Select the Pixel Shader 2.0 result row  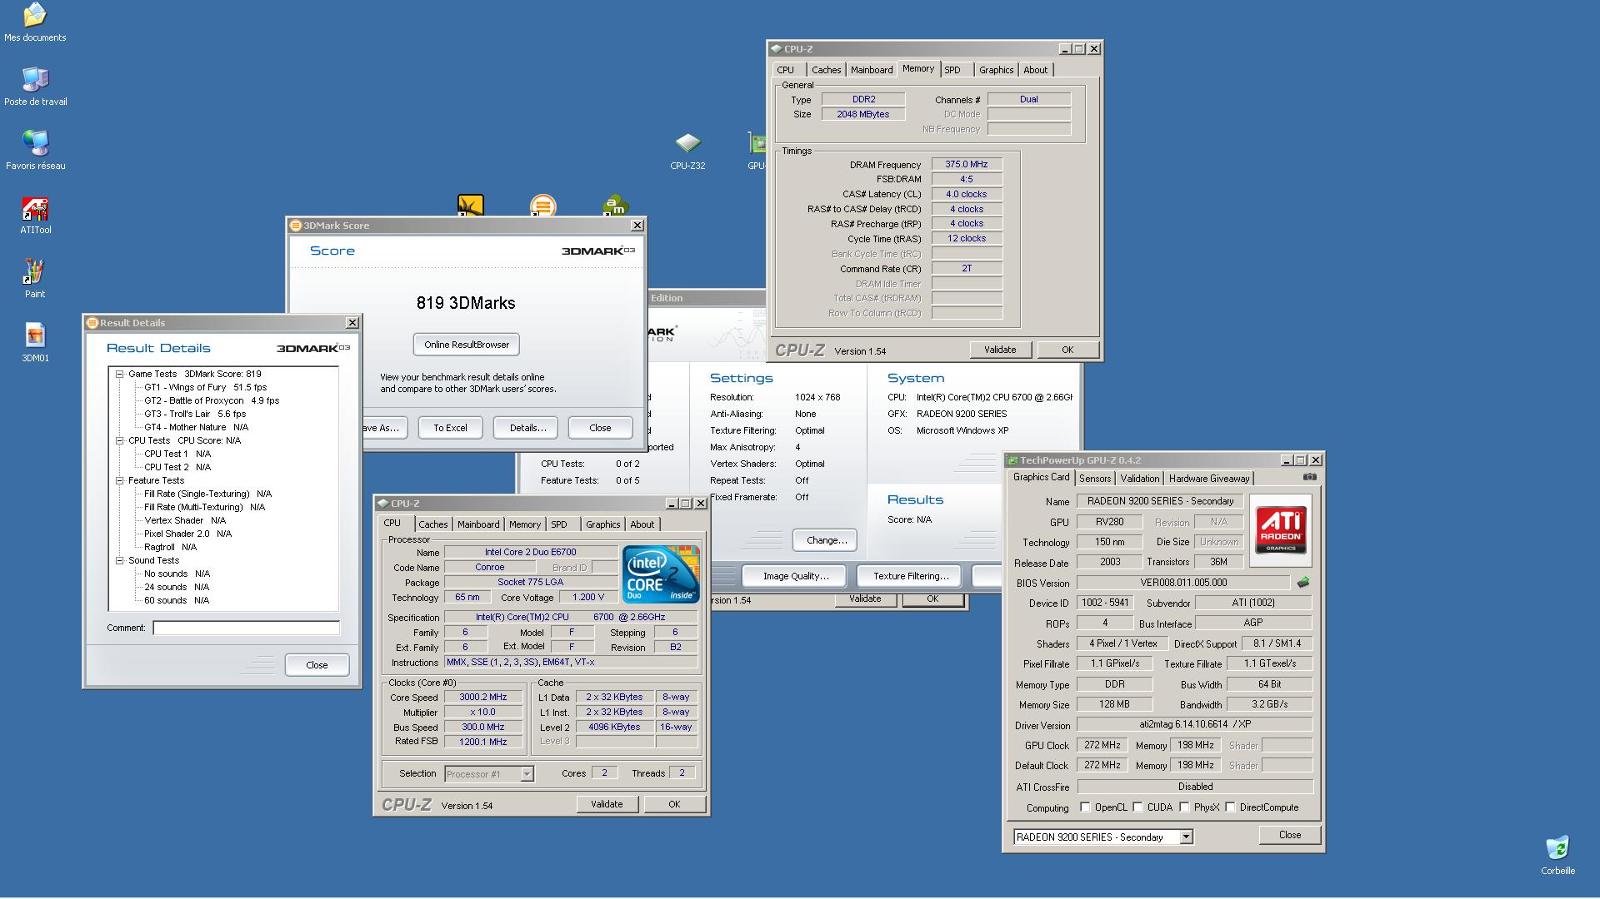click(x=188, y=534)
